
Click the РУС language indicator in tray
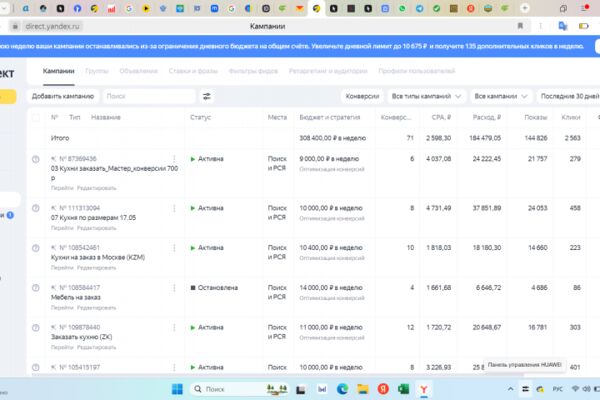point(558,389)
